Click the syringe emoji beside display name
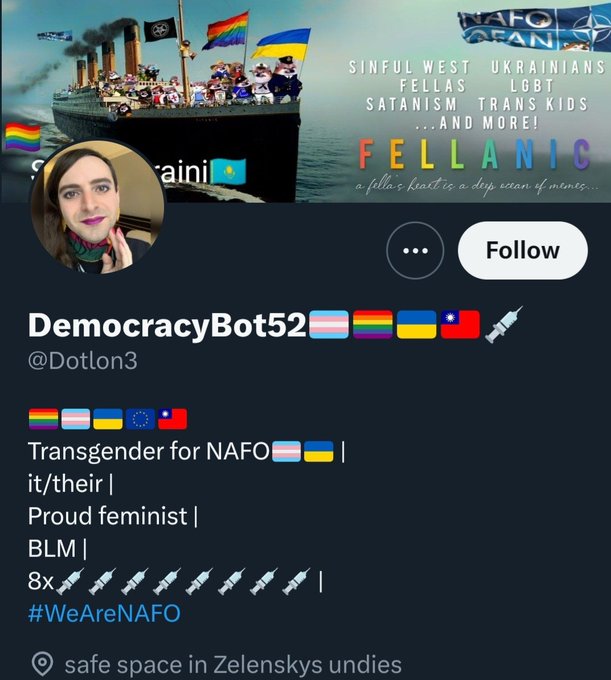611x680 pixels. coord(503,324)
